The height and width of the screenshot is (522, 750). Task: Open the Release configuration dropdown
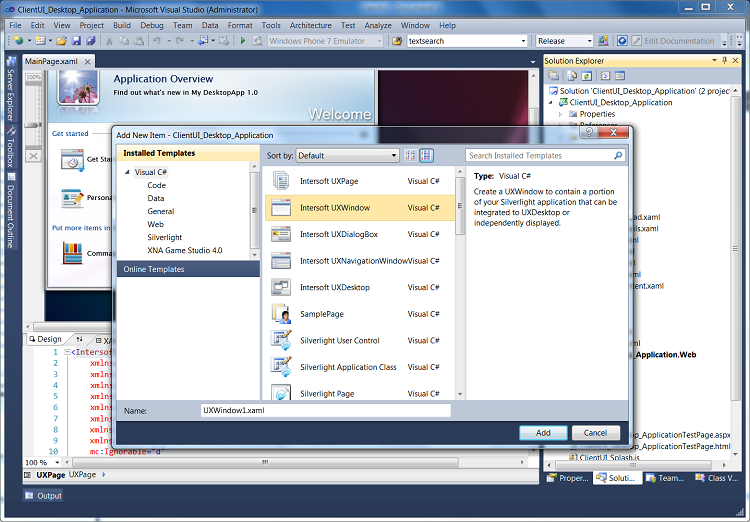[564, 41]
